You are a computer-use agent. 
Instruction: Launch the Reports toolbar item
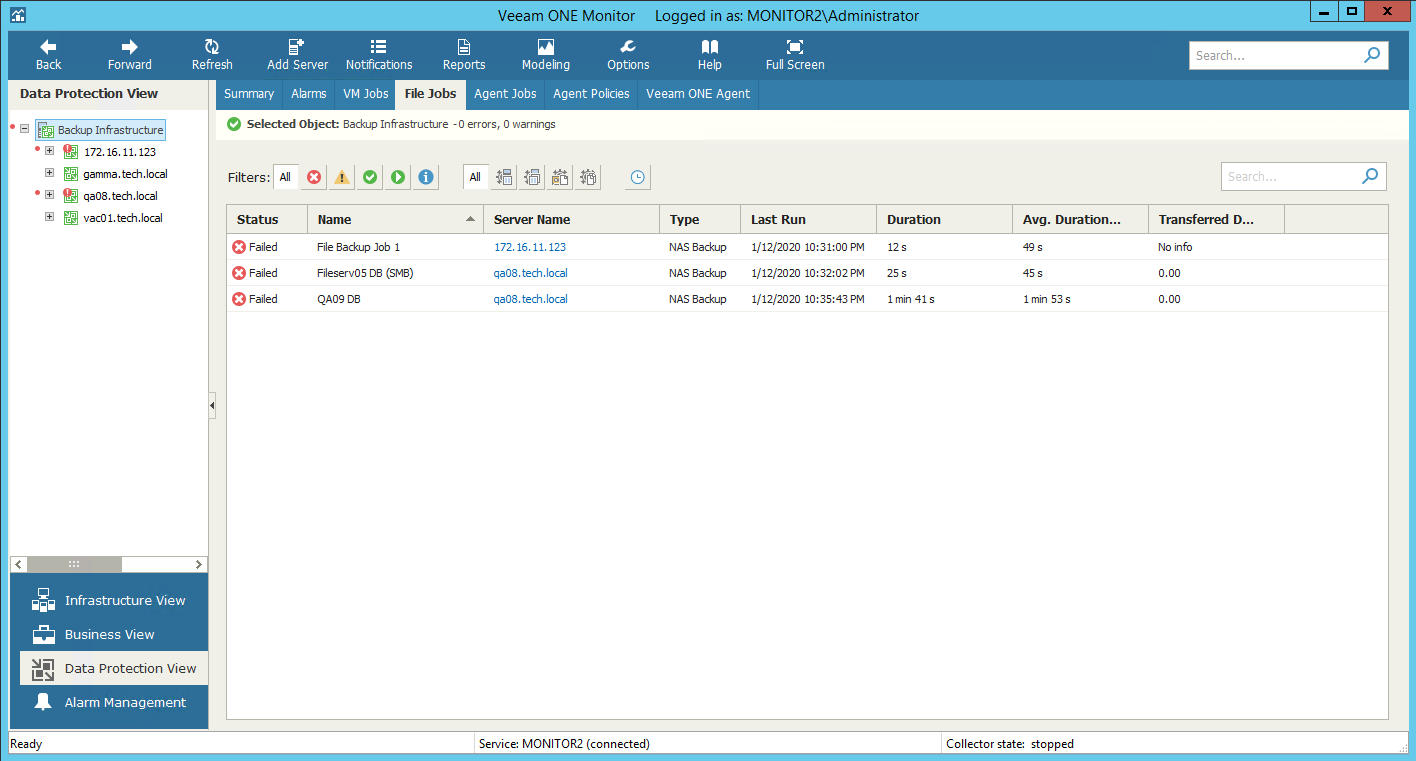click(464, 55)
